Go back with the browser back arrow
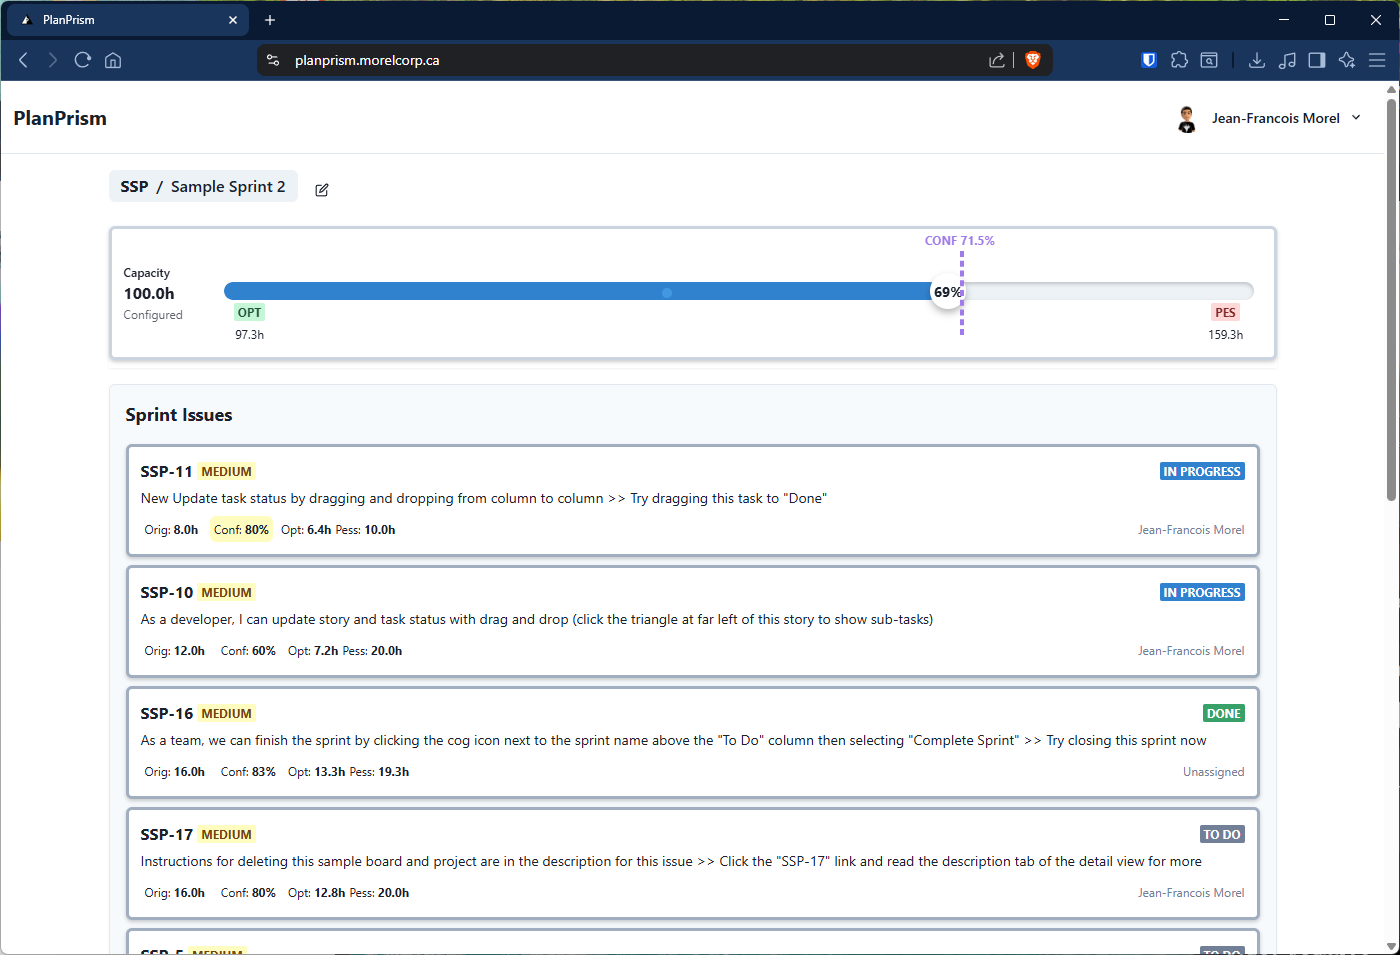The width and height of the screenshot is (1400, 955). pos(23,60)
